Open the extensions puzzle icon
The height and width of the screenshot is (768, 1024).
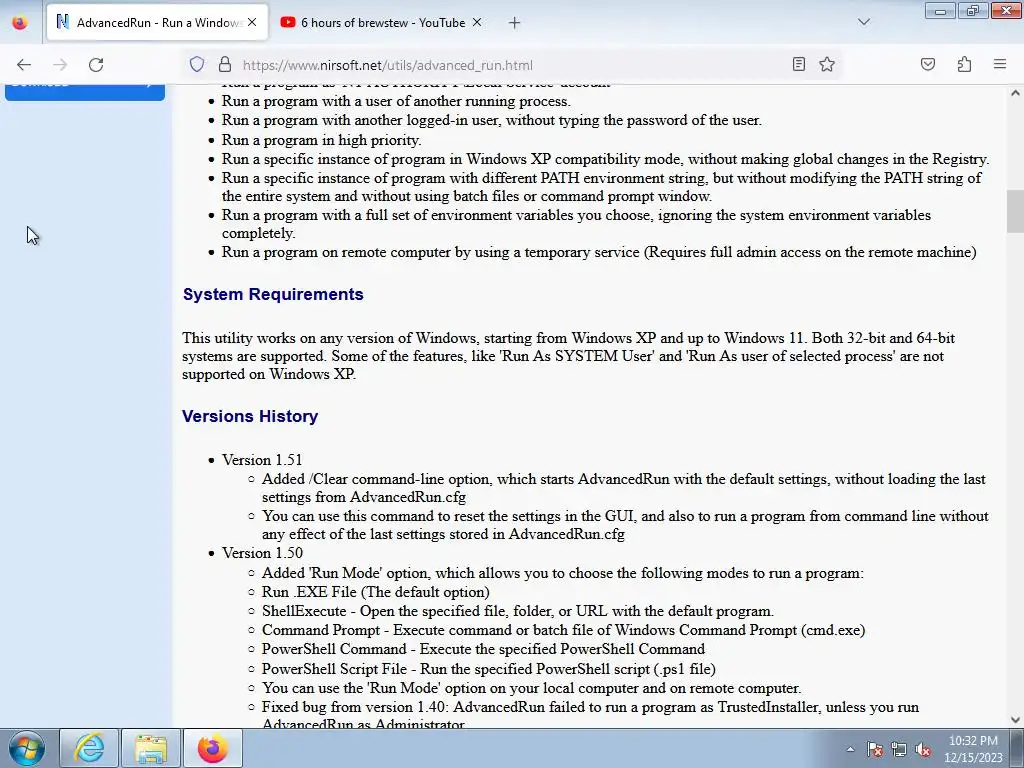point(964,64)
